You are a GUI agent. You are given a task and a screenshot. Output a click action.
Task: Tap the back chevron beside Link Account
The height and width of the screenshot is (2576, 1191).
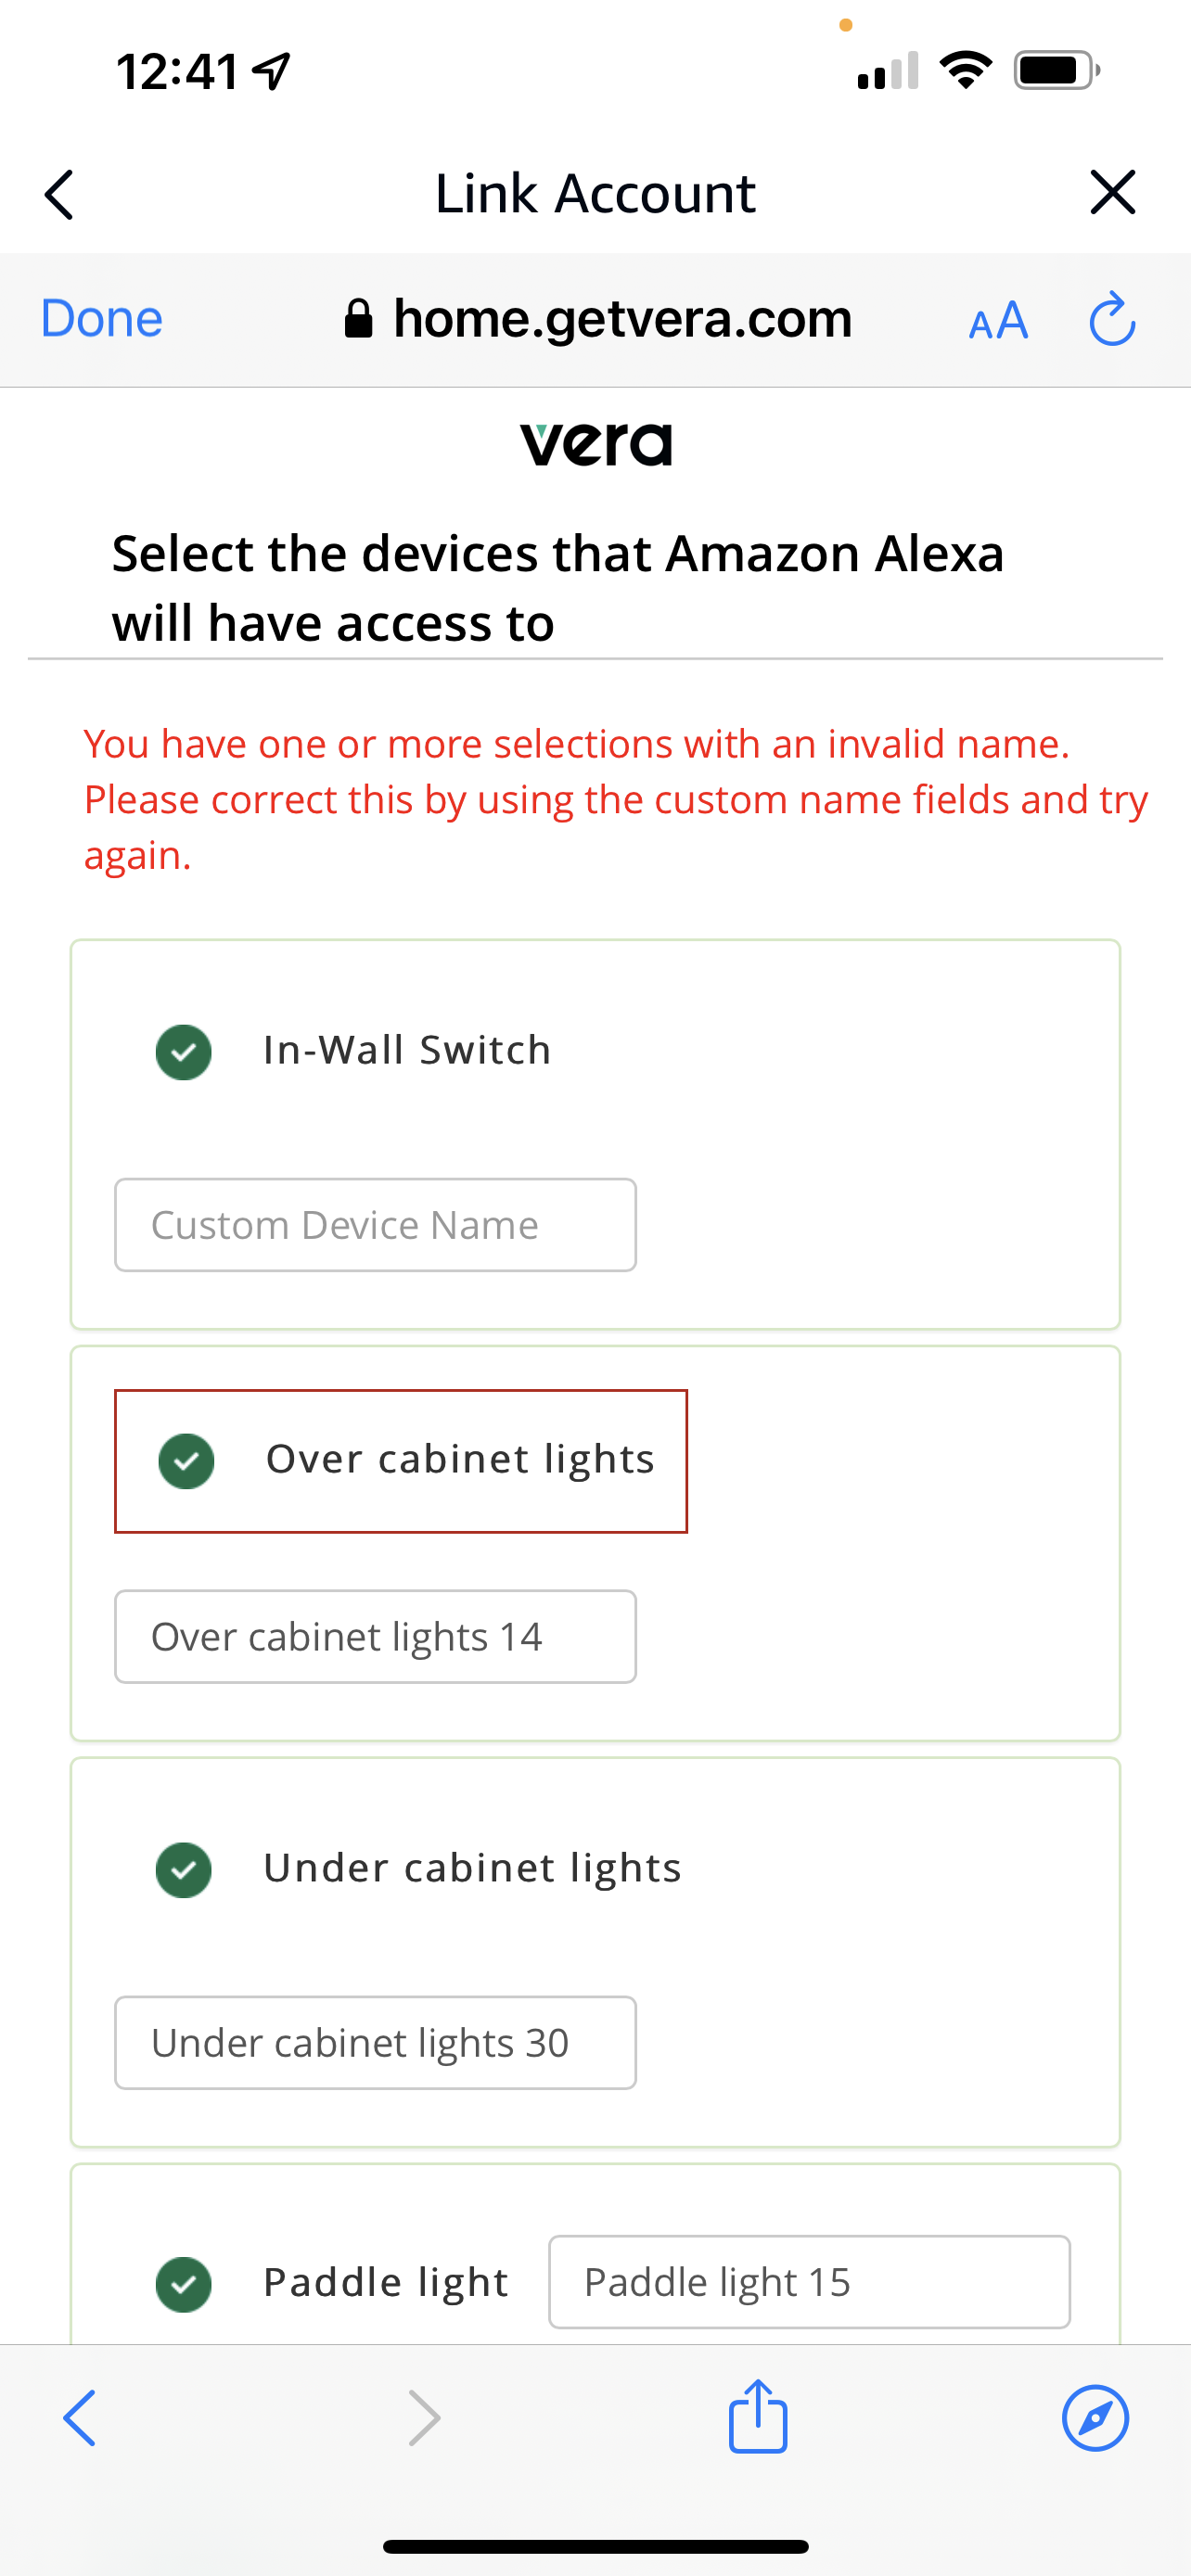click(60, 194)
